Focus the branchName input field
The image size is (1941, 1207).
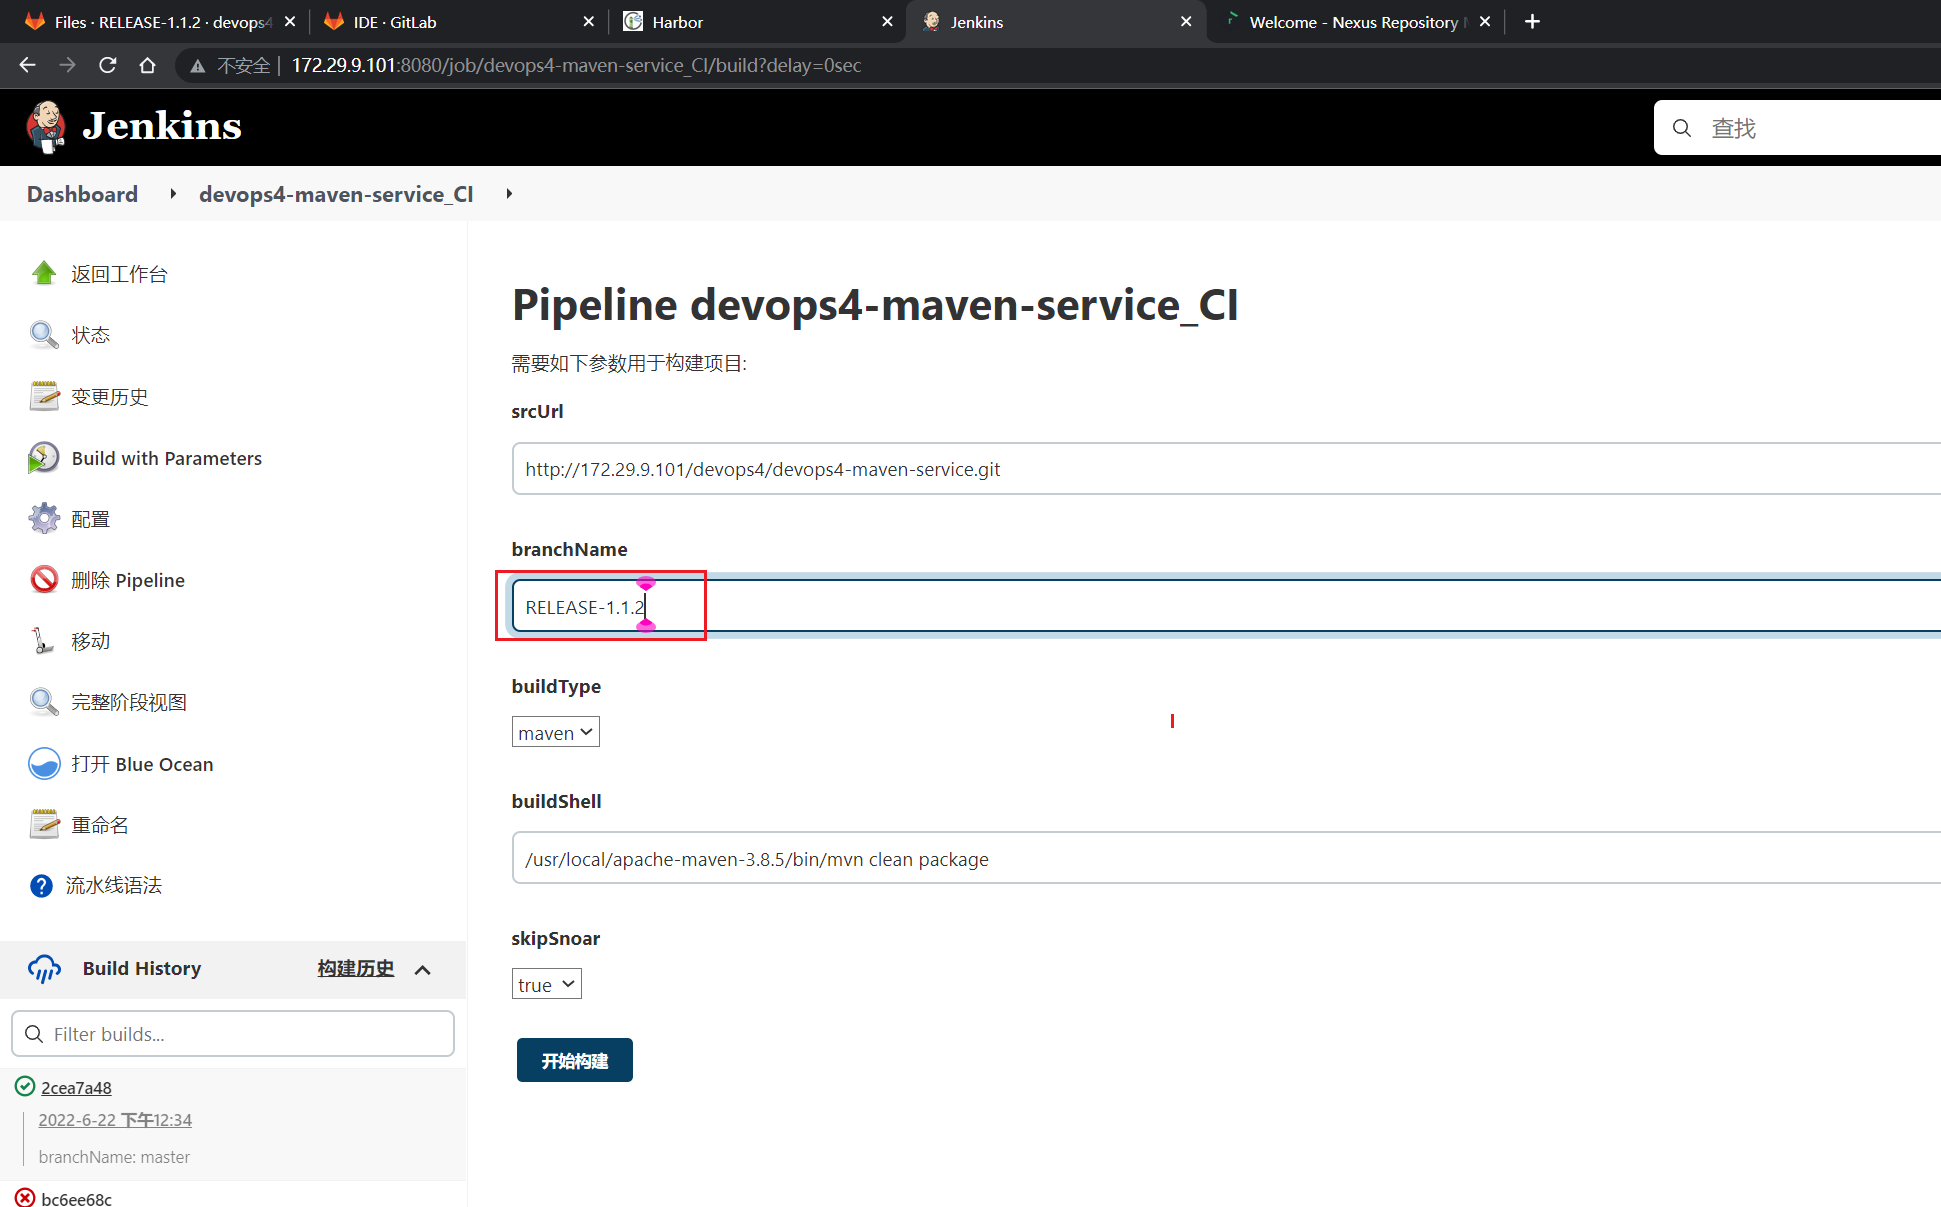point(1226,606)
